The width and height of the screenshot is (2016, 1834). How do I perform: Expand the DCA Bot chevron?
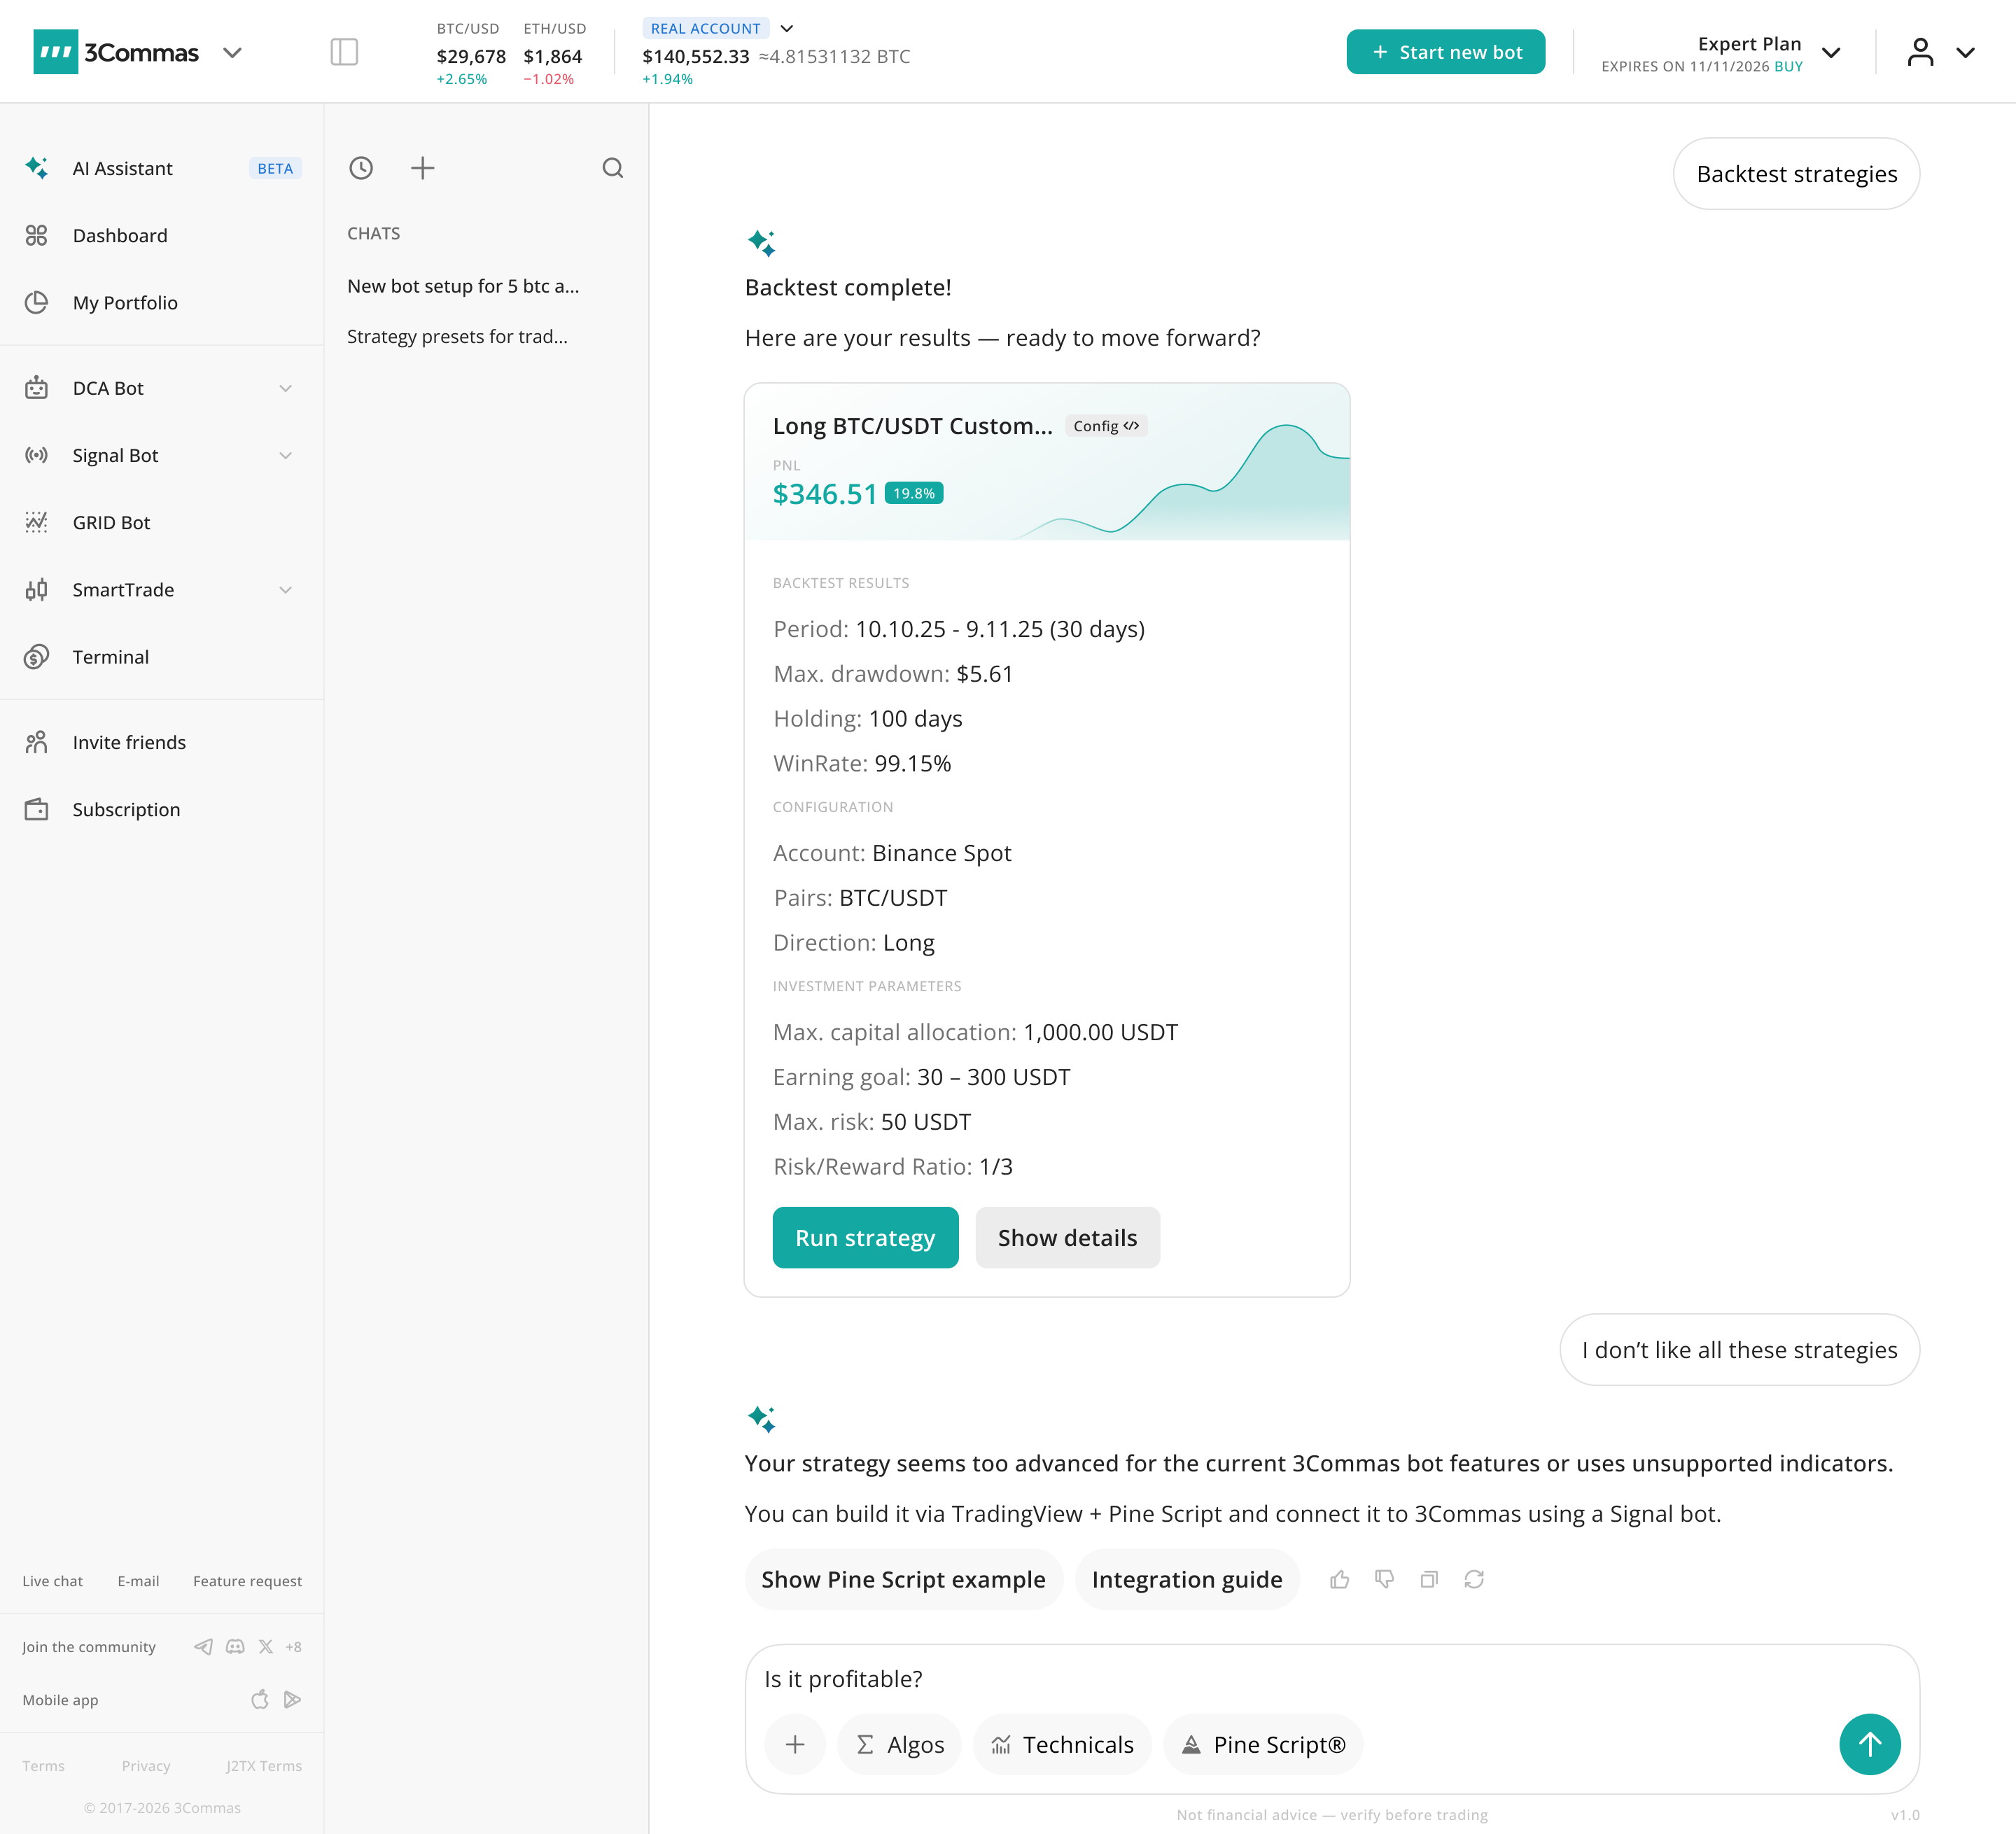point(285,388)
